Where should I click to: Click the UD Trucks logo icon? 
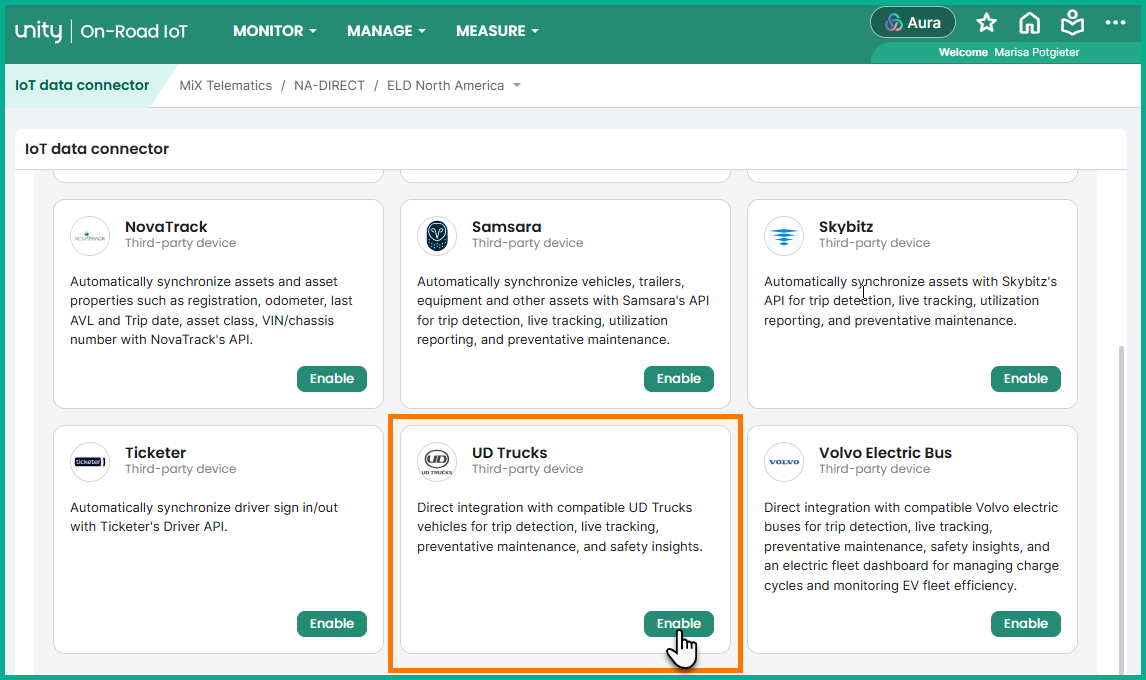(437, 462)
